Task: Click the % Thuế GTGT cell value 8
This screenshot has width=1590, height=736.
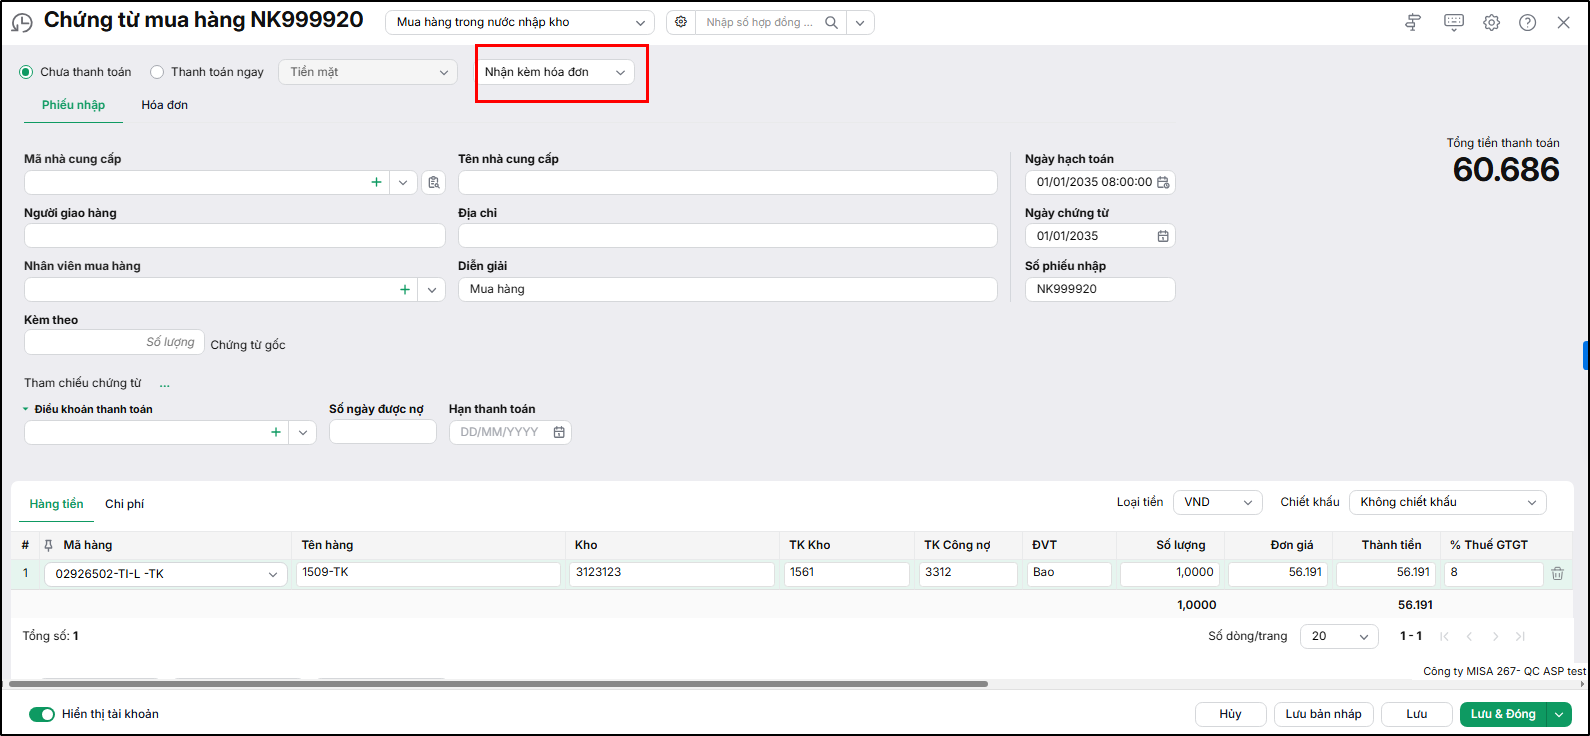Action: [x=1494, y=573]
